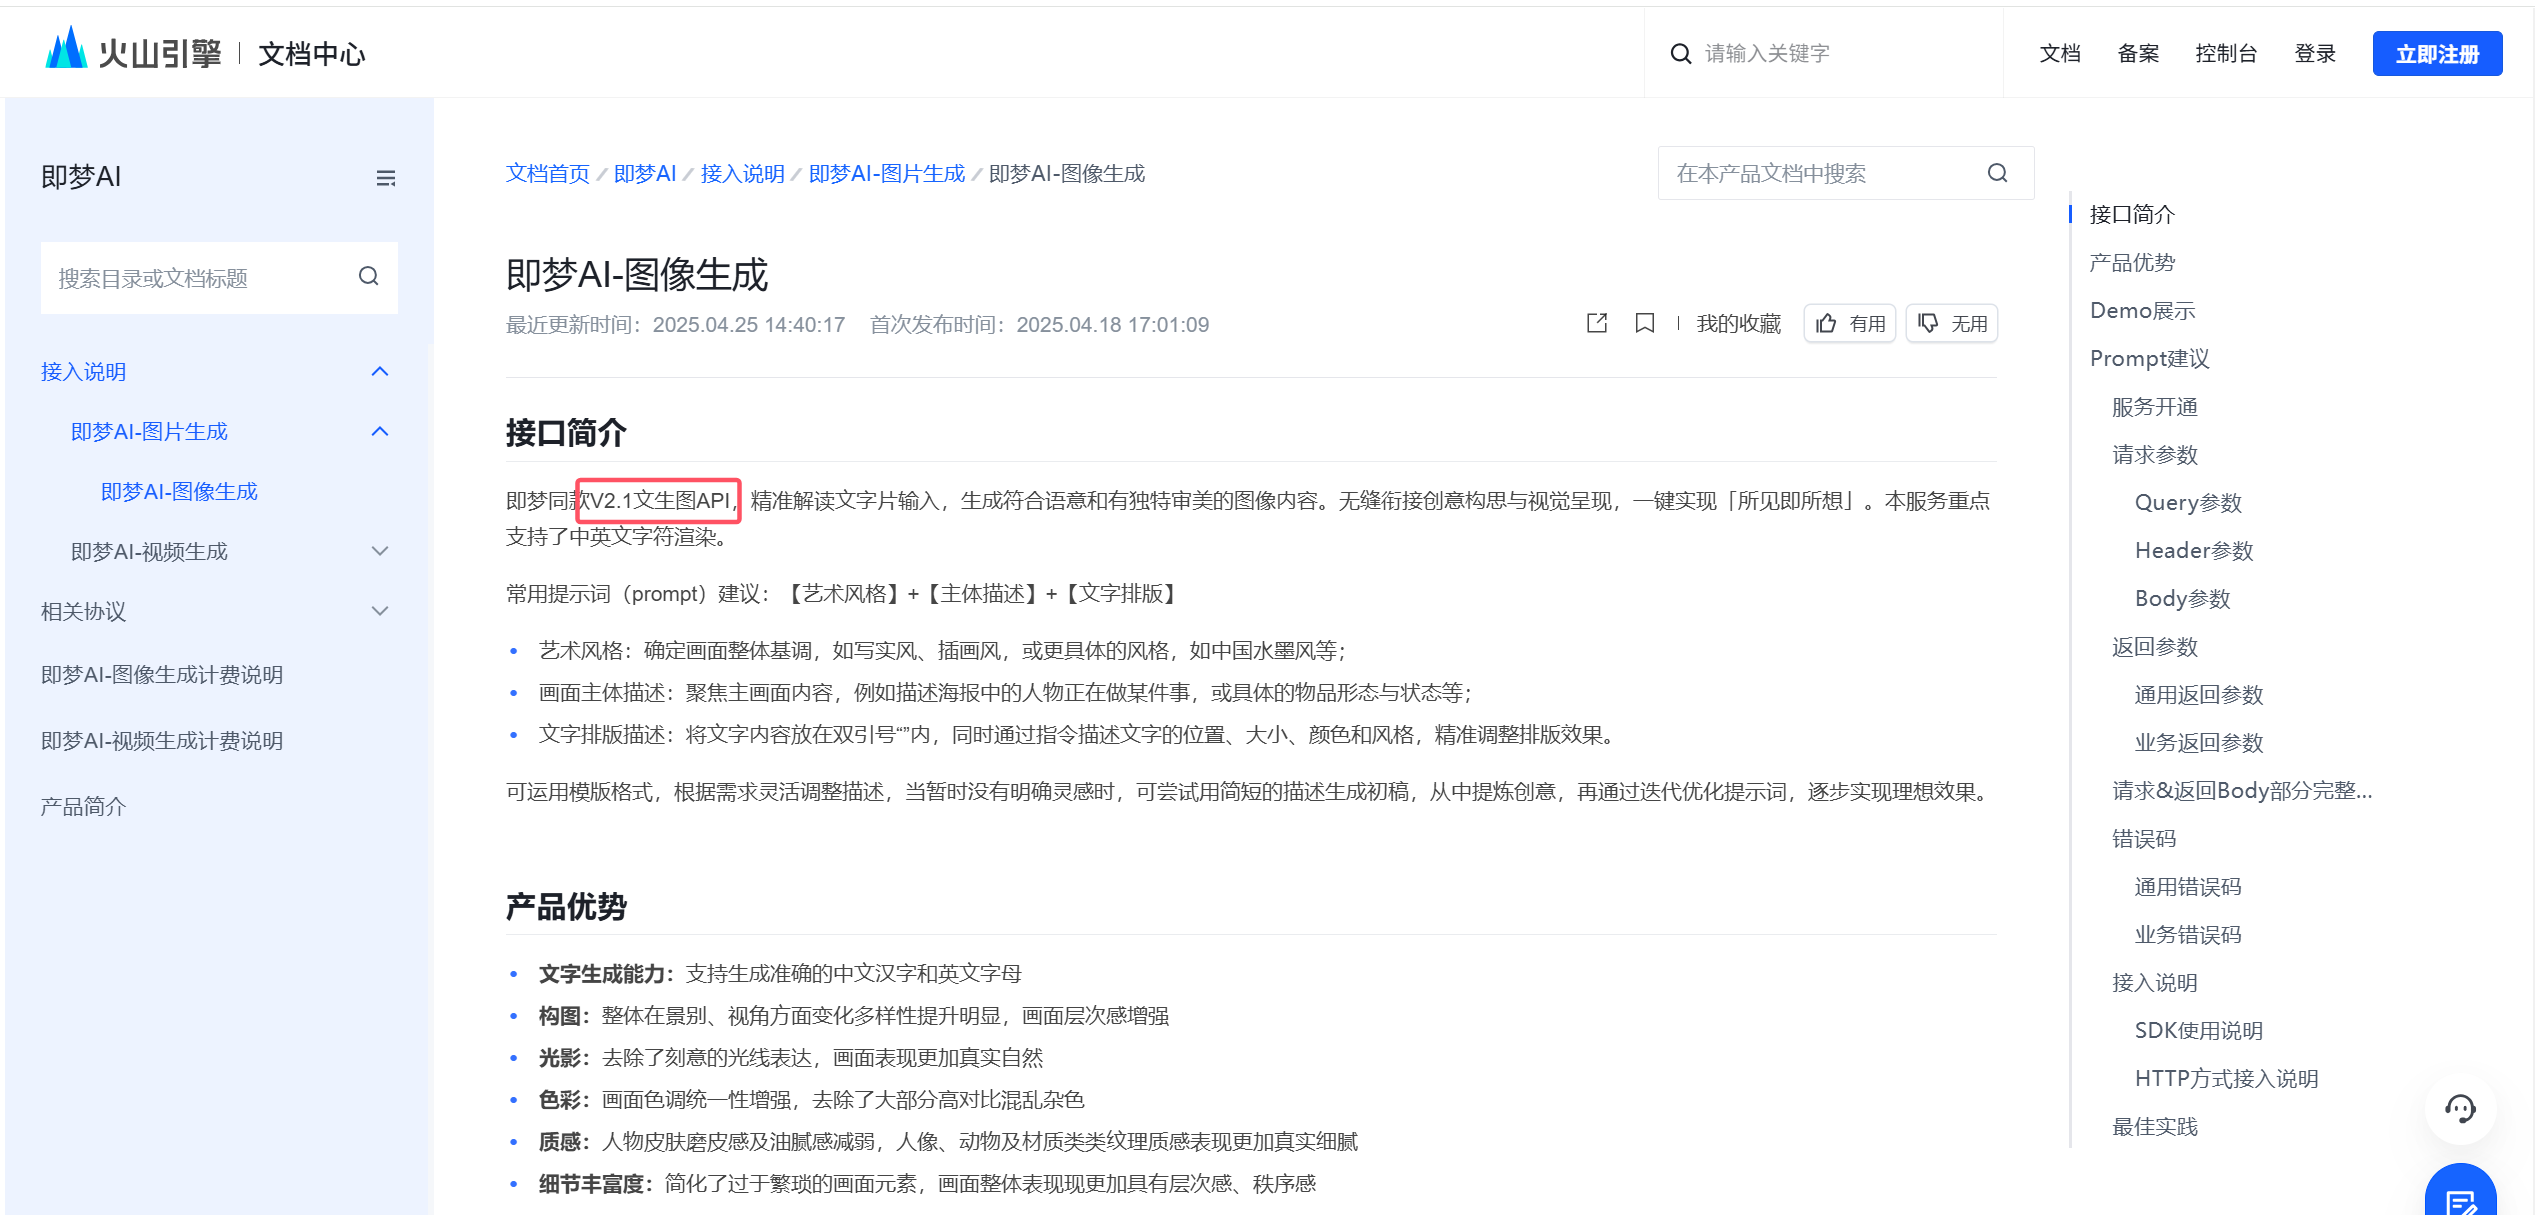The image size is (2535, 1215).
Task: Collapse the 即梦AI-图片生成 subsection
Action: 379,431
